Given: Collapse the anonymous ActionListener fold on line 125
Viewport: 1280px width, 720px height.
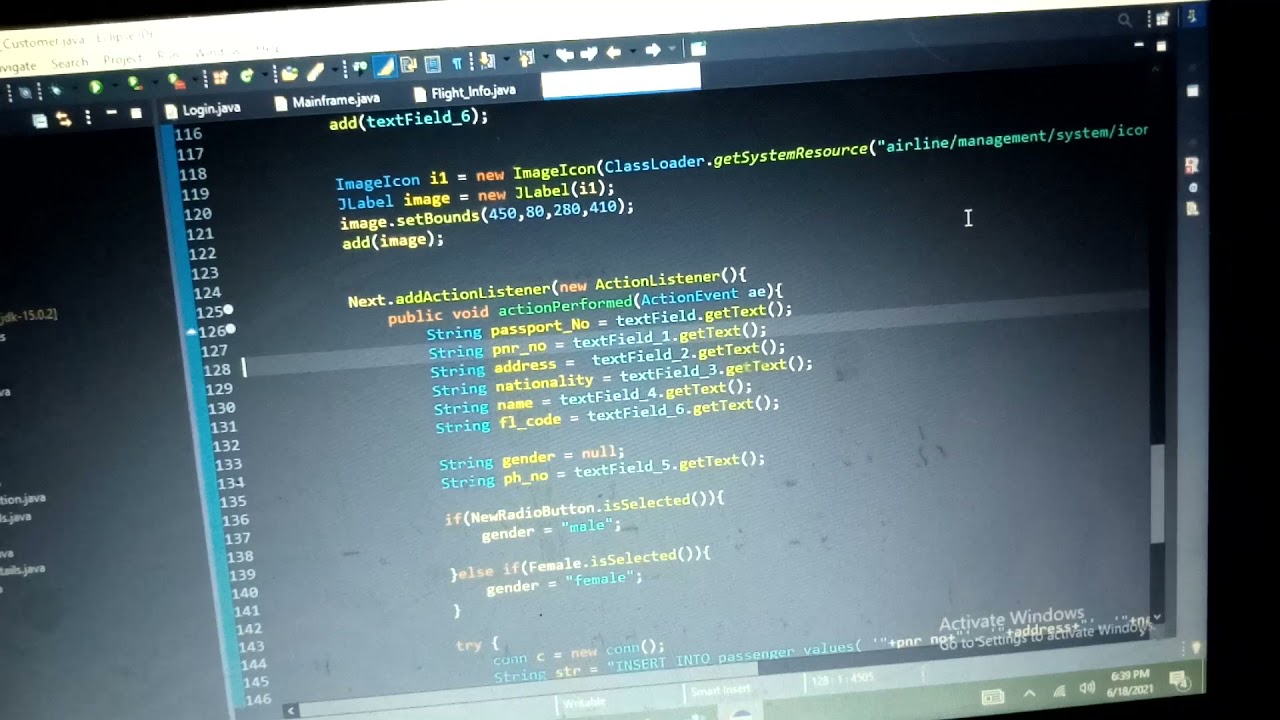Looking at the screenshot, I should [229, 311].
